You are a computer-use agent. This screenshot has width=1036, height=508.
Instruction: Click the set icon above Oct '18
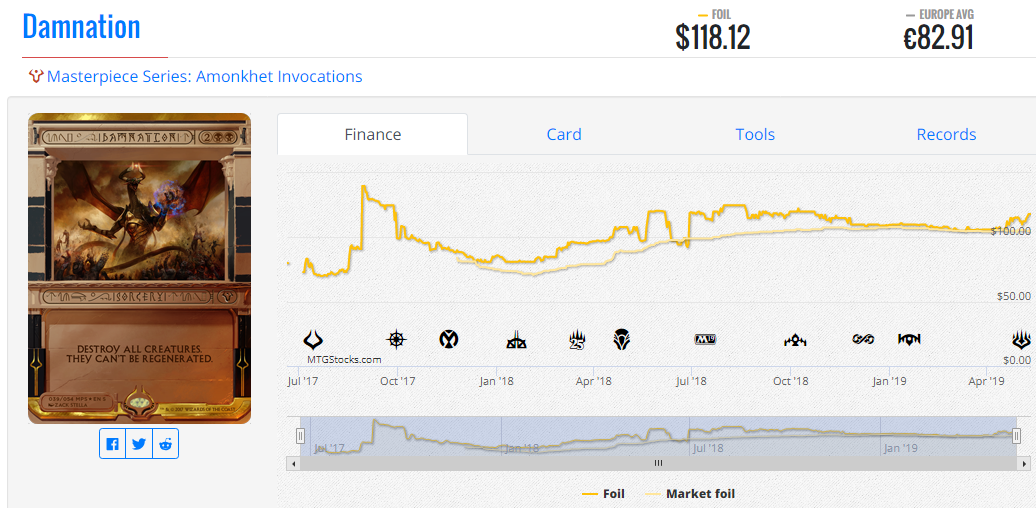click(795, 340)
